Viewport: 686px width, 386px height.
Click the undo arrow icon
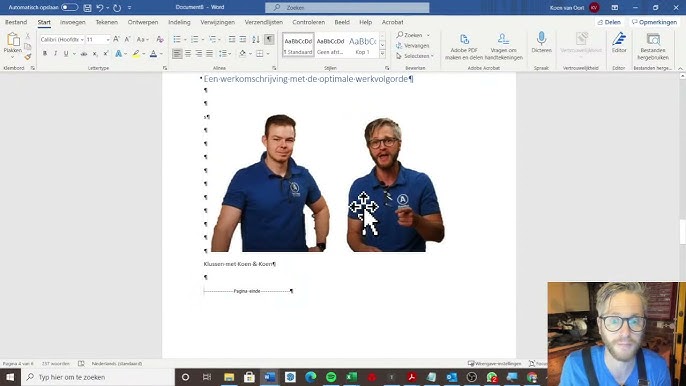[100, 7]
